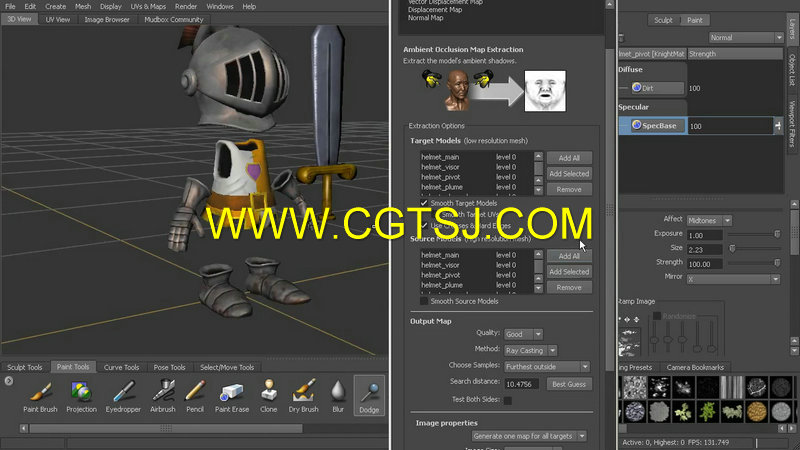Open the Camera Bookmarks tab
The width and height of the screenshot is (800, 450).
pos(695,367)
